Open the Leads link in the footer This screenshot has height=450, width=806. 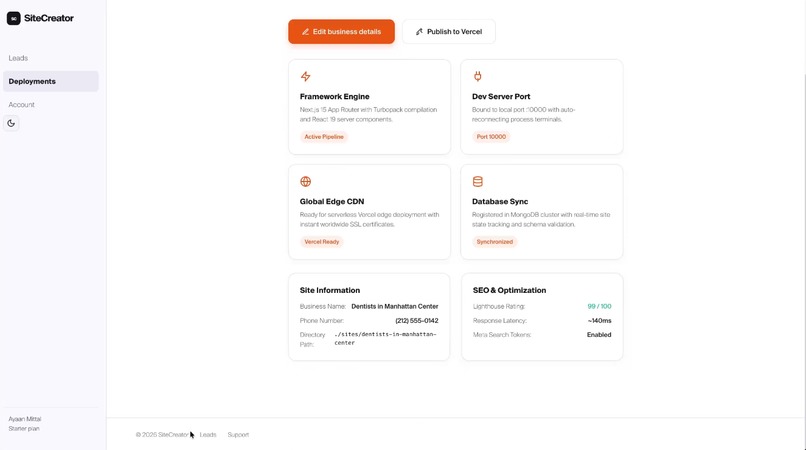coord(208,435)
